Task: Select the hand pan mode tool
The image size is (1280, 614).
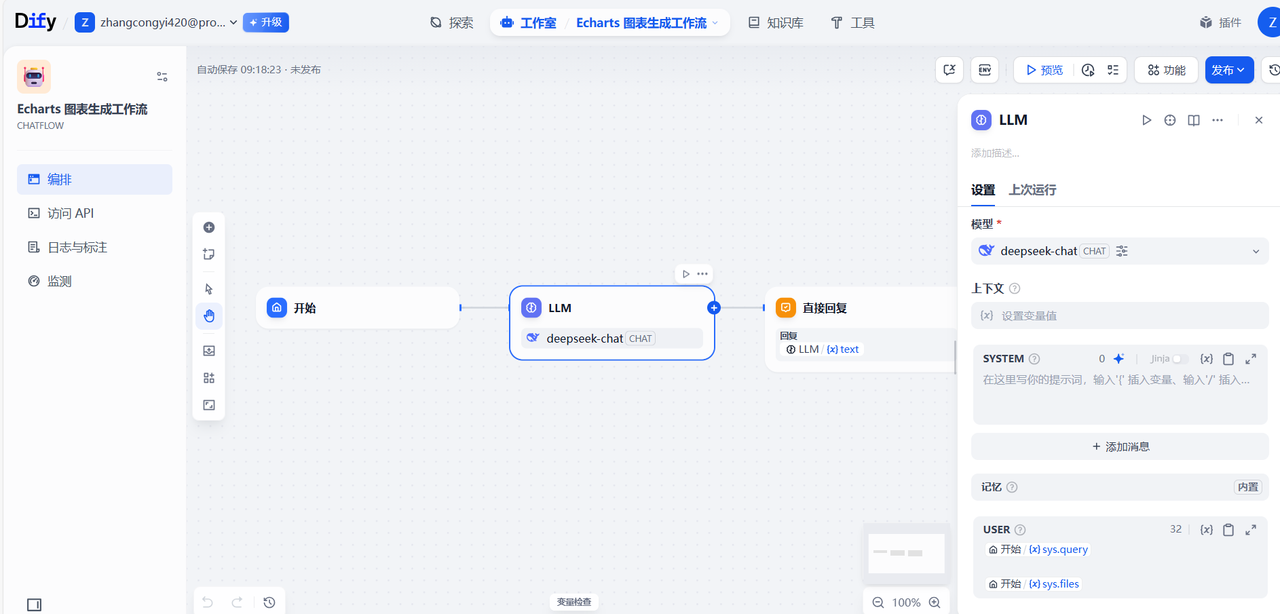Action: point(209,316)
